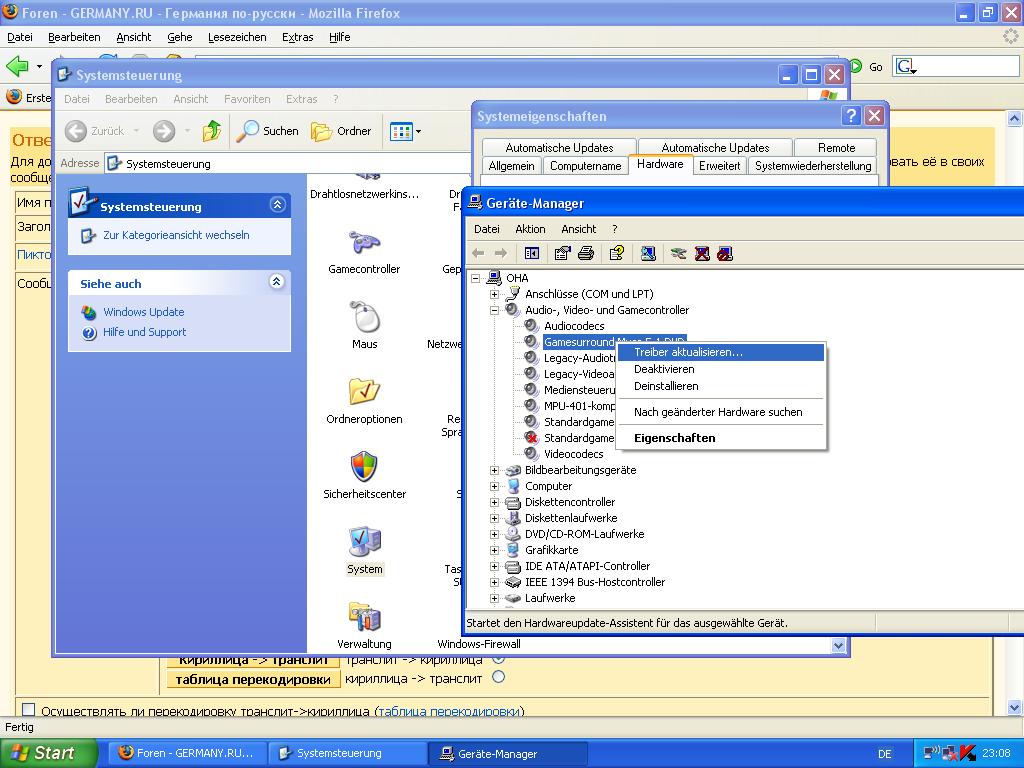Expand the Grafikkarte node
The image size is (1024, 768).
(494, 550)
